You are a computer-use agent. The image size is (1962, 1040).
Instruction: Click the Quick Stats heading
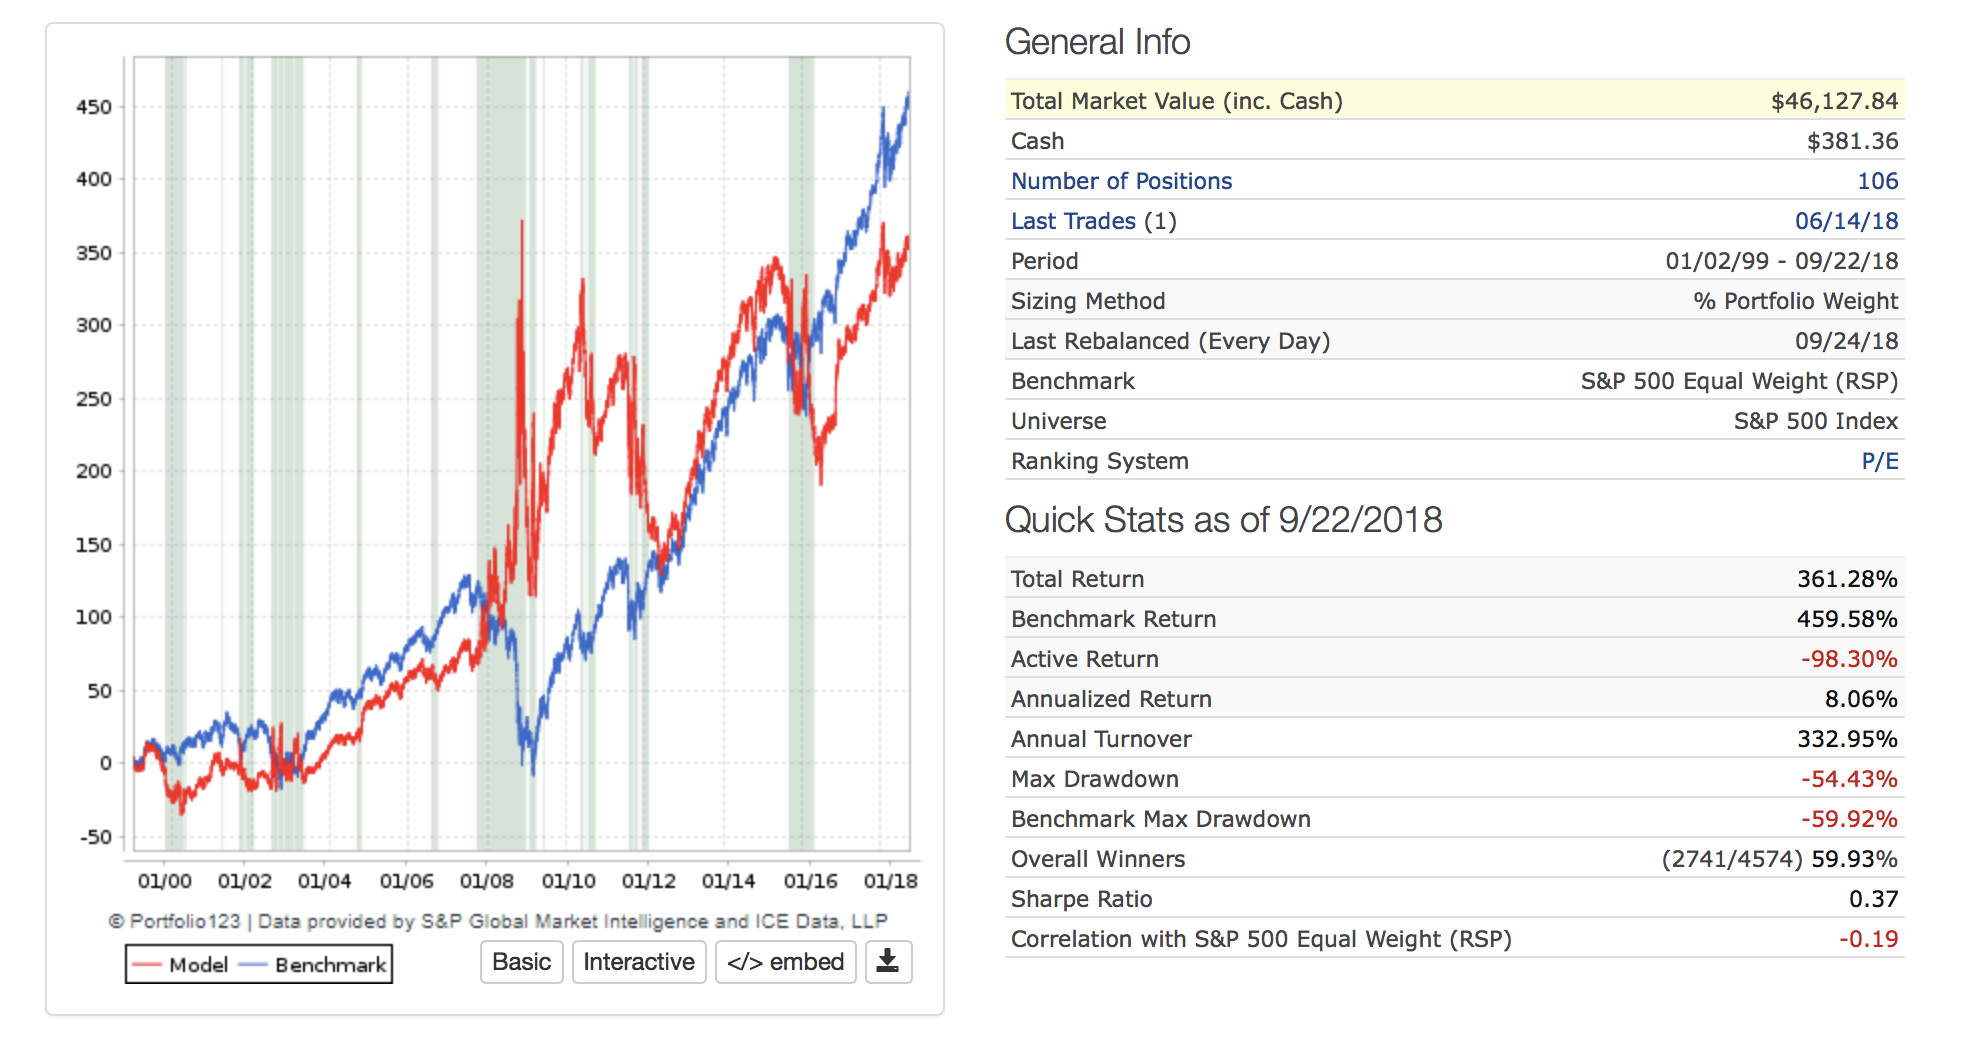point(1223,520)
